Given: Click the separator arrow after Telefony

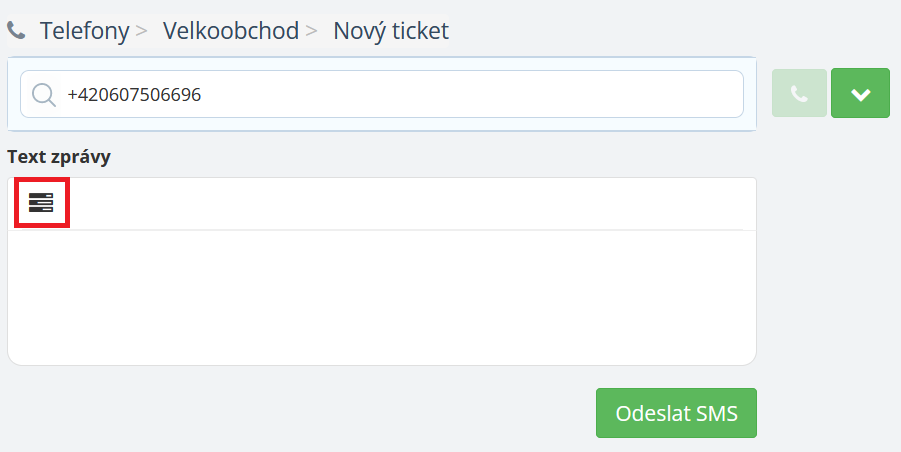Looking at the screenshot, I should pos(142,32).
